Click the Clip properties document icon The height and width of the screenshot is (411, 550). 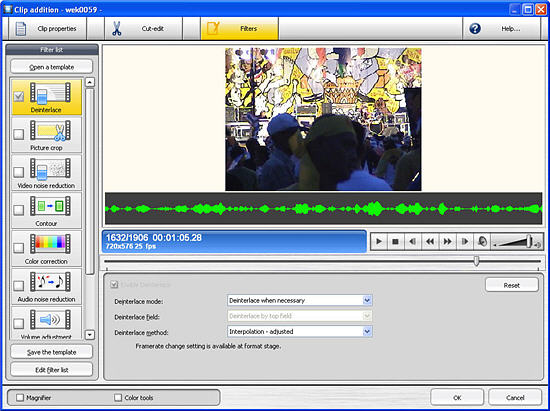click(21, 29)
